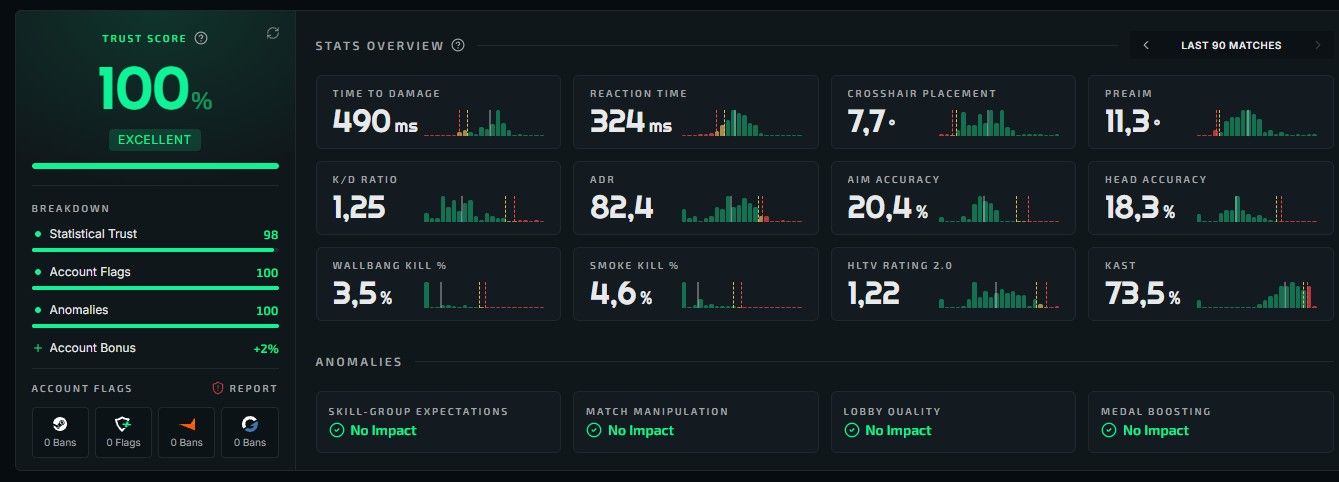The height and width of the screenshot is (482, 1339).
Task: Open the Stats Overview help icon
Action: (x=458, y=45)
